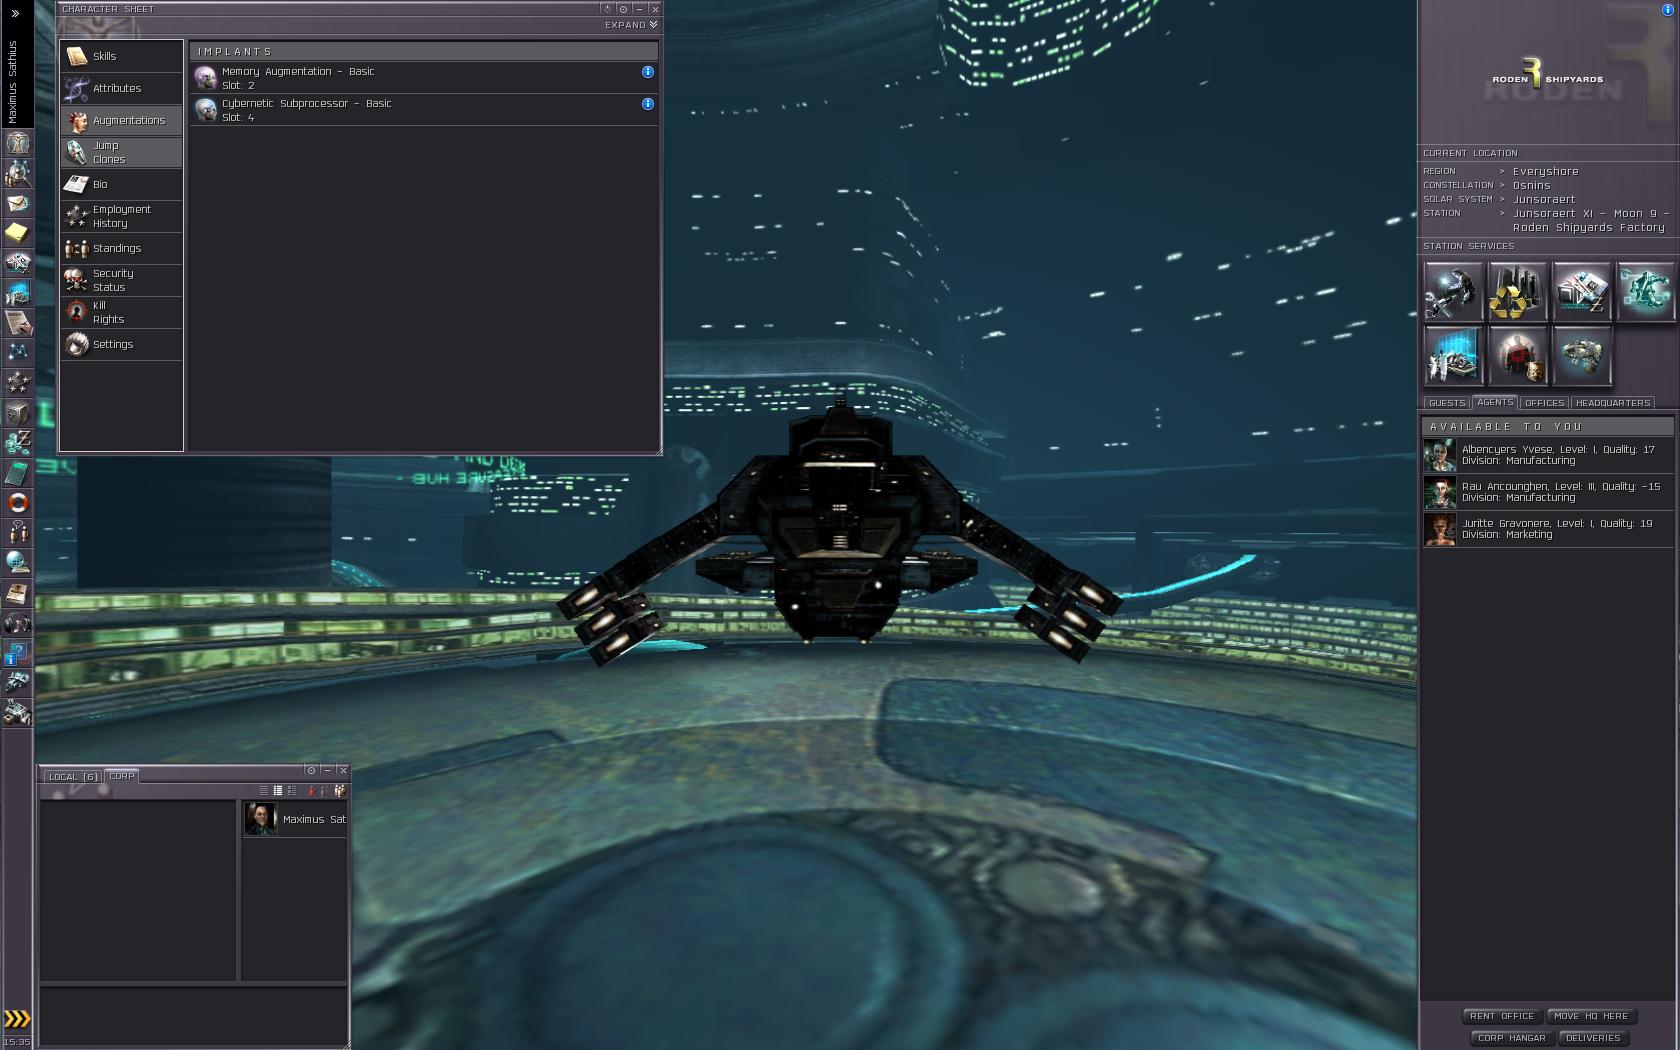Screen dimensions: 1680x1050
Task: Open the chat window settings circle icon
Action: [x=311, y=770]
